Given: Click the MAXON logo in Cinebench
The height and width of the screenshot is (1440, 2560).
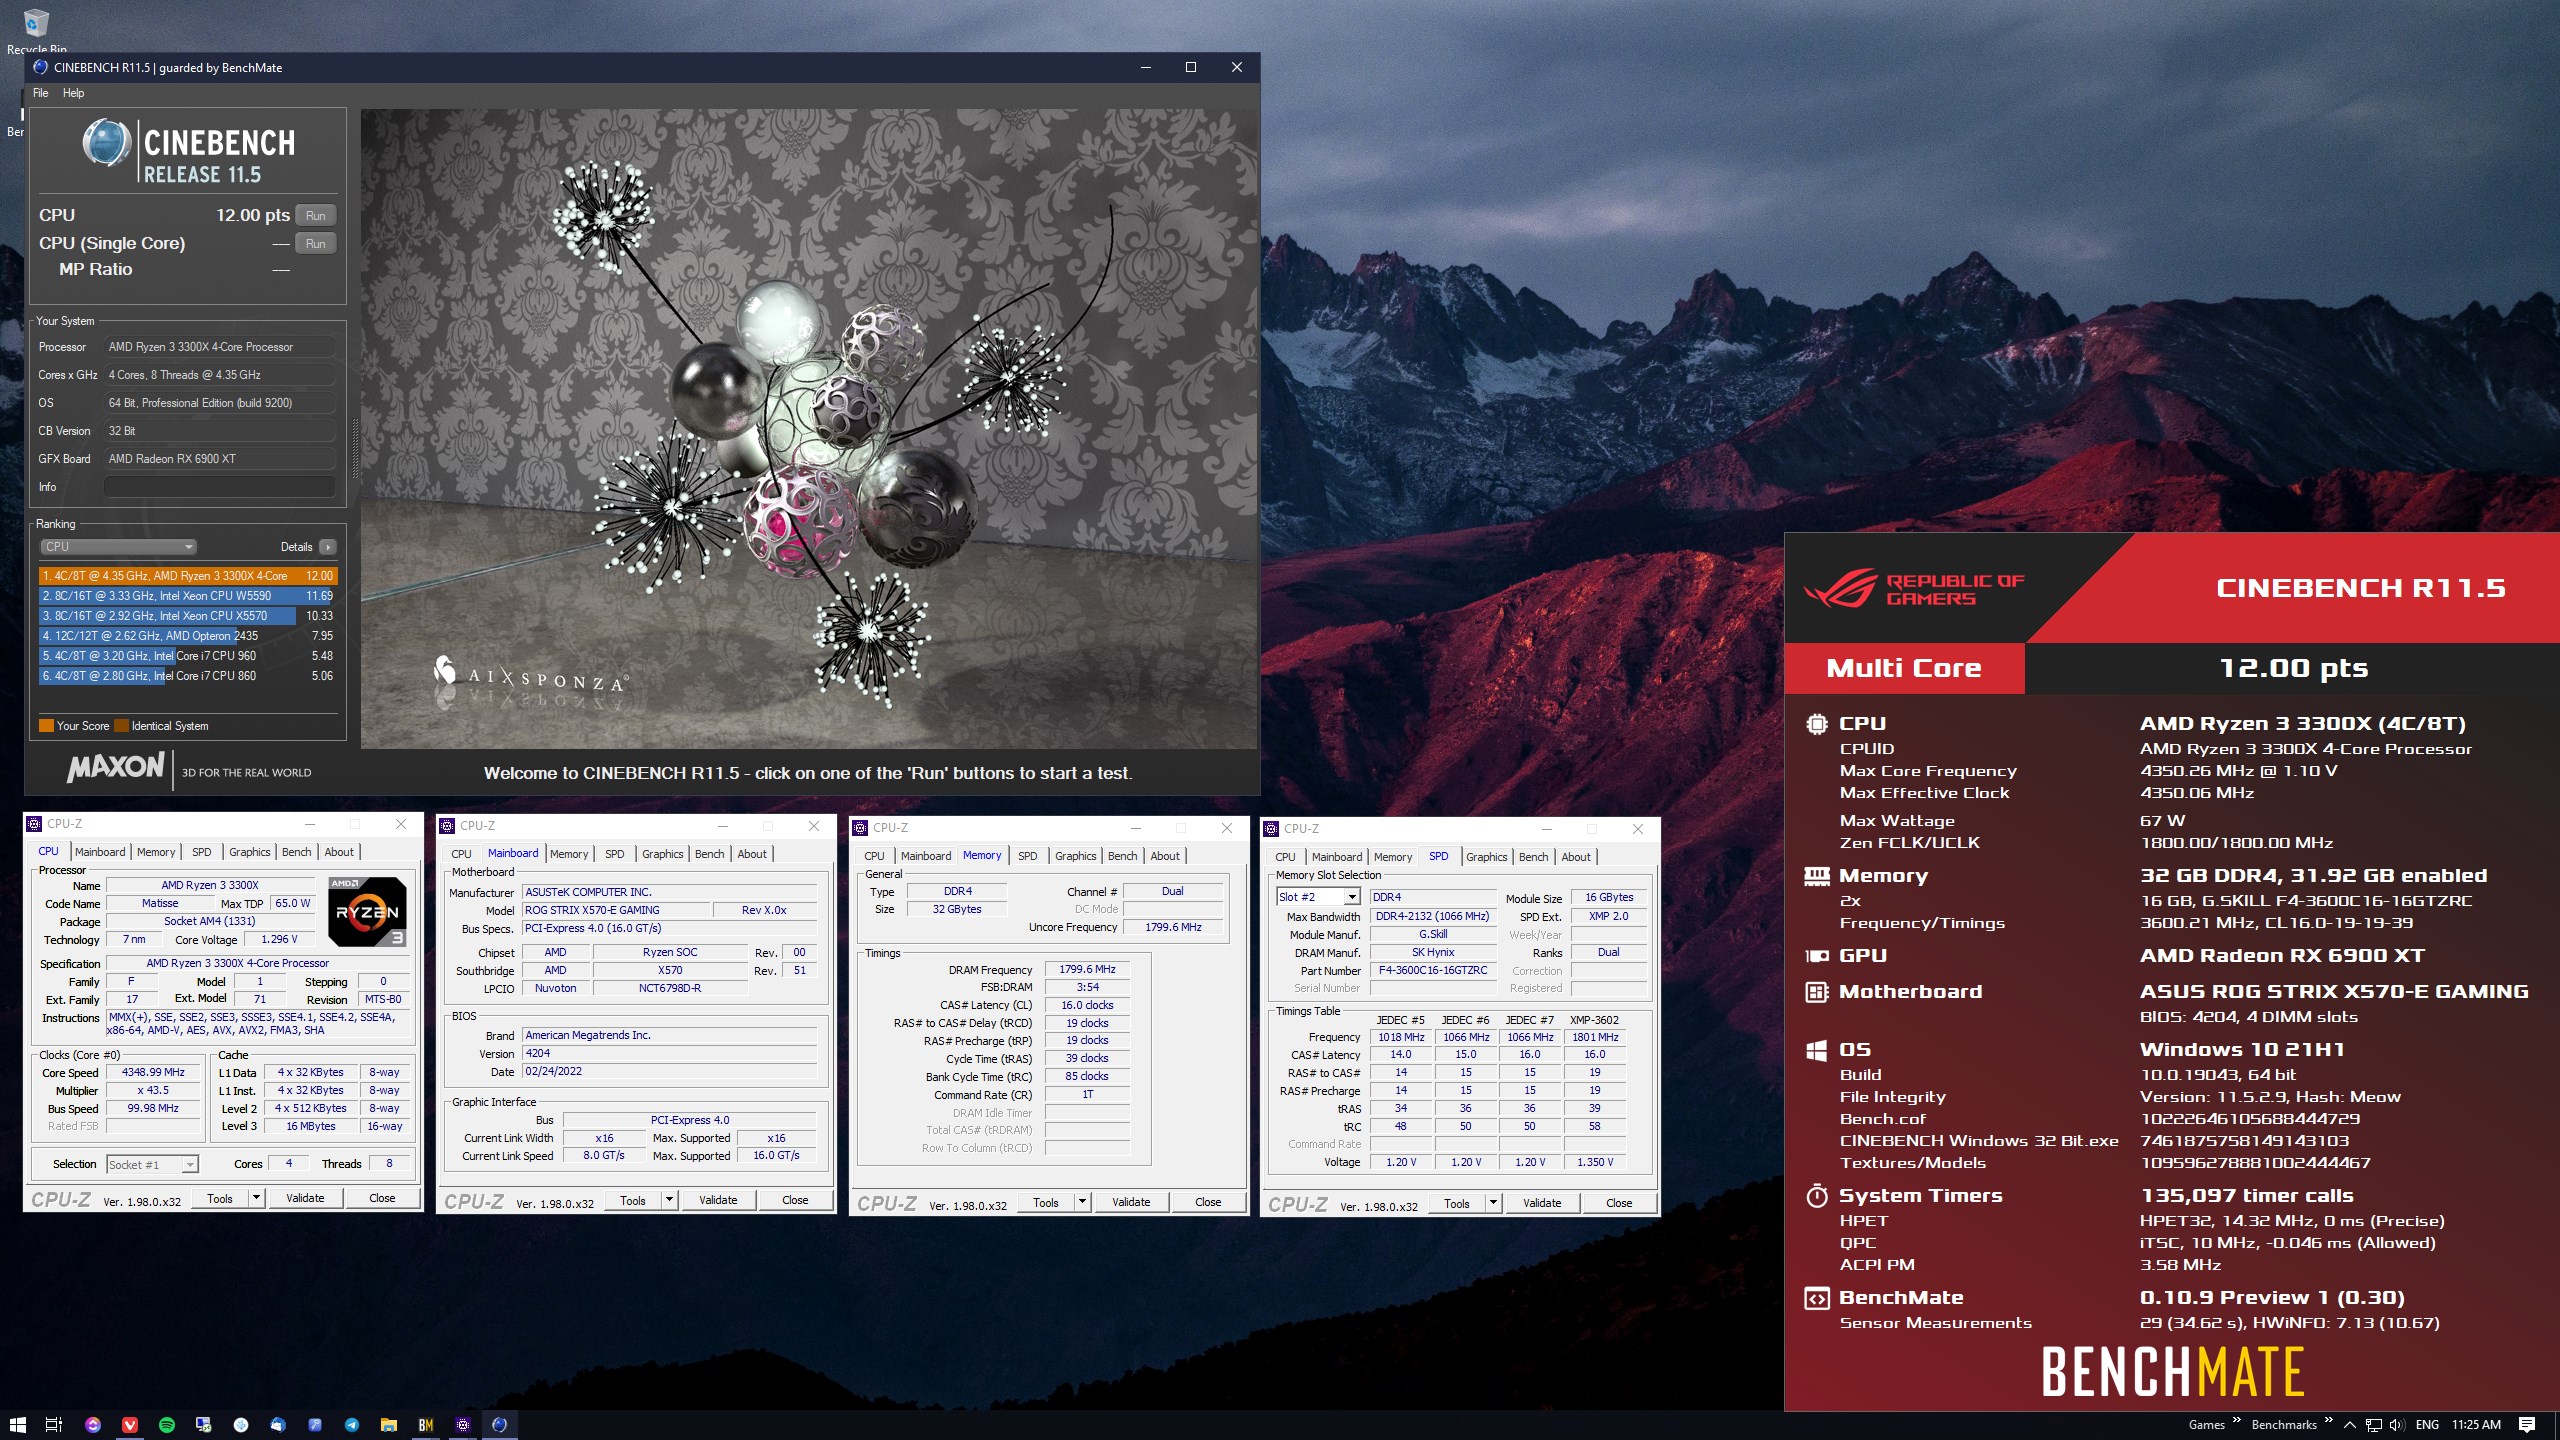Looking at the screenshot, I should [x=116, y=767].
